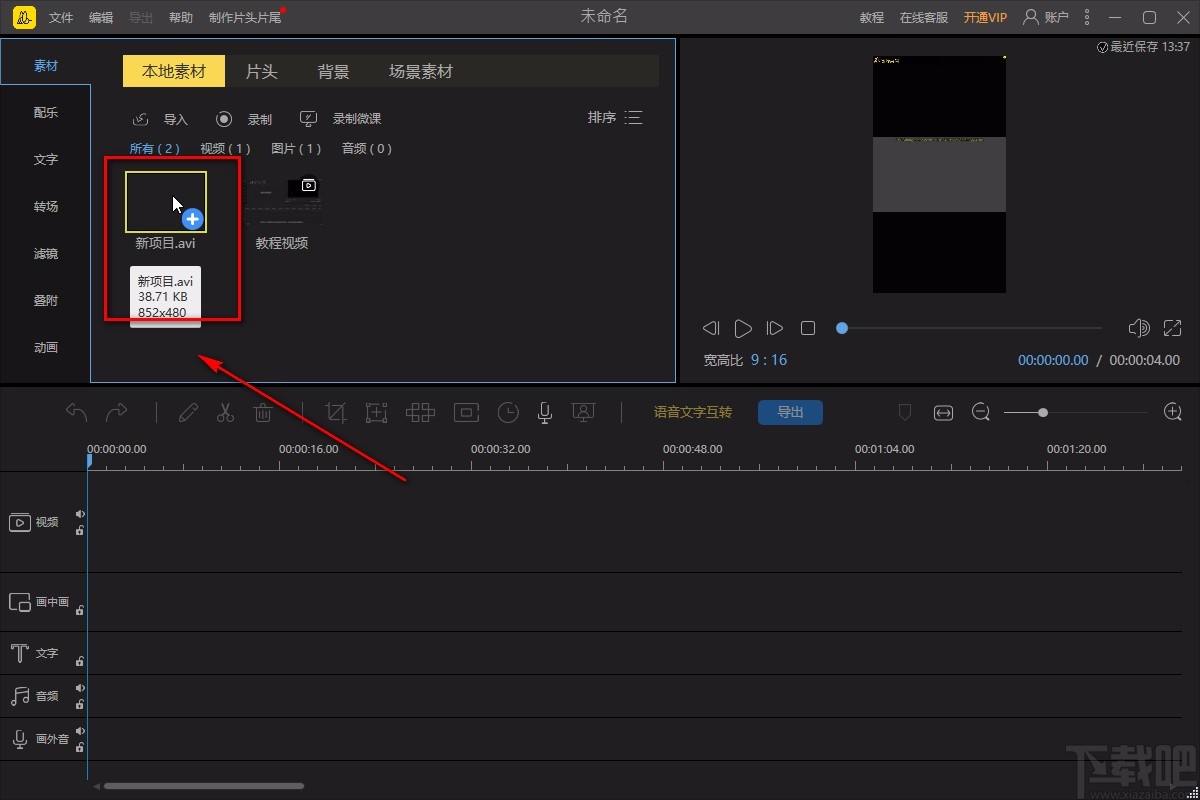Click the 录制 record radio icon
The image size is (1200, 800).
224,119
